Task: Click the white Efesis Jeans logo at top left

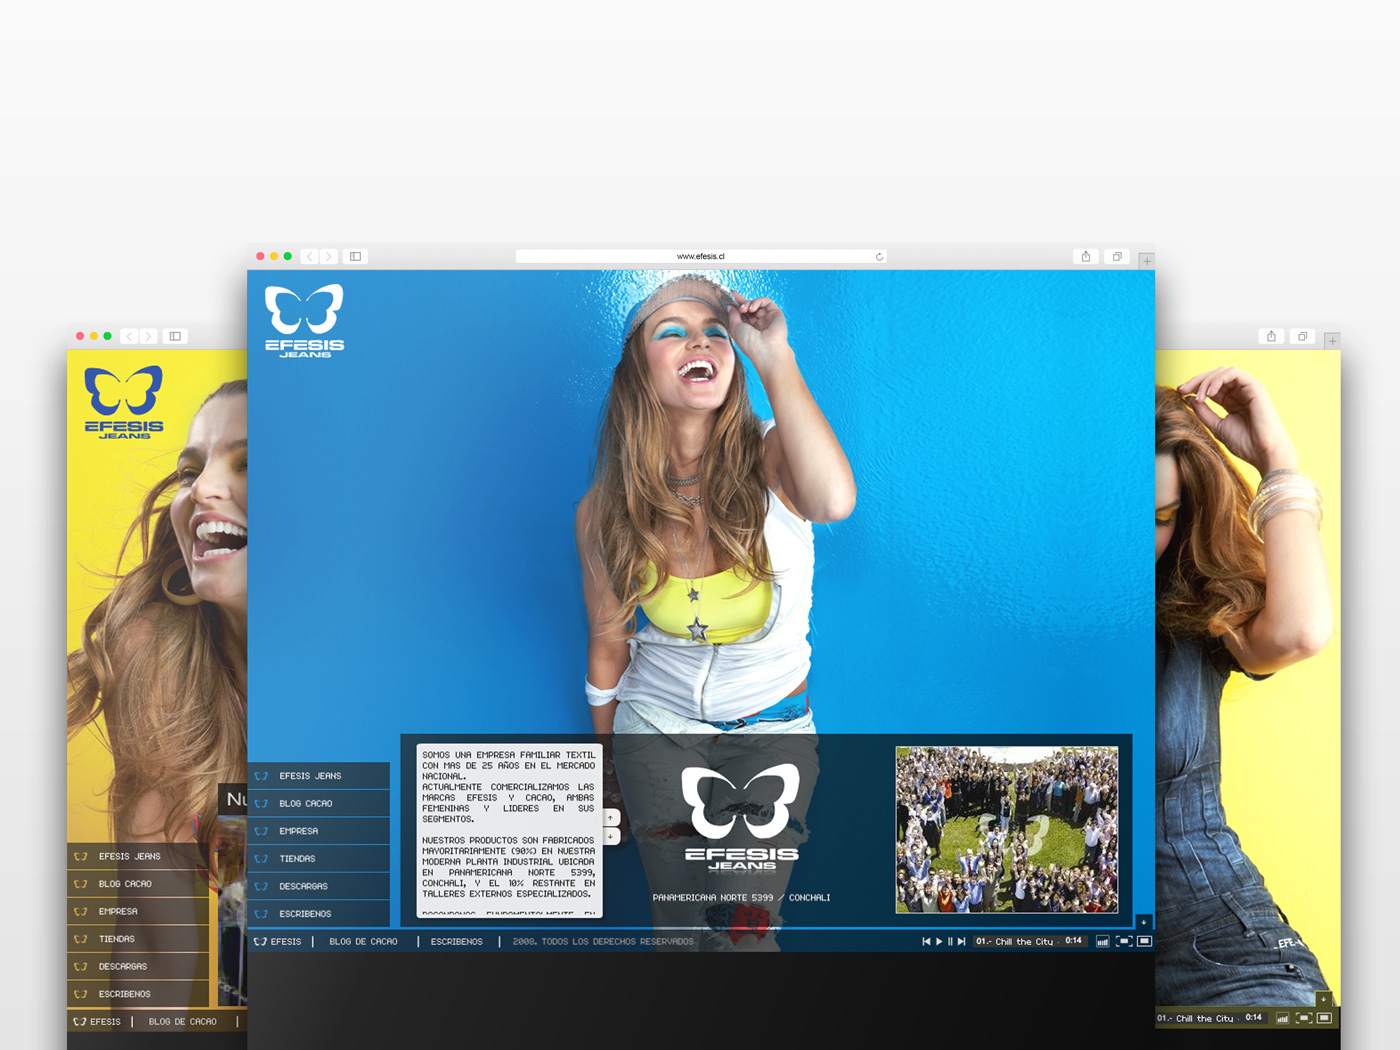Action: 304,320
